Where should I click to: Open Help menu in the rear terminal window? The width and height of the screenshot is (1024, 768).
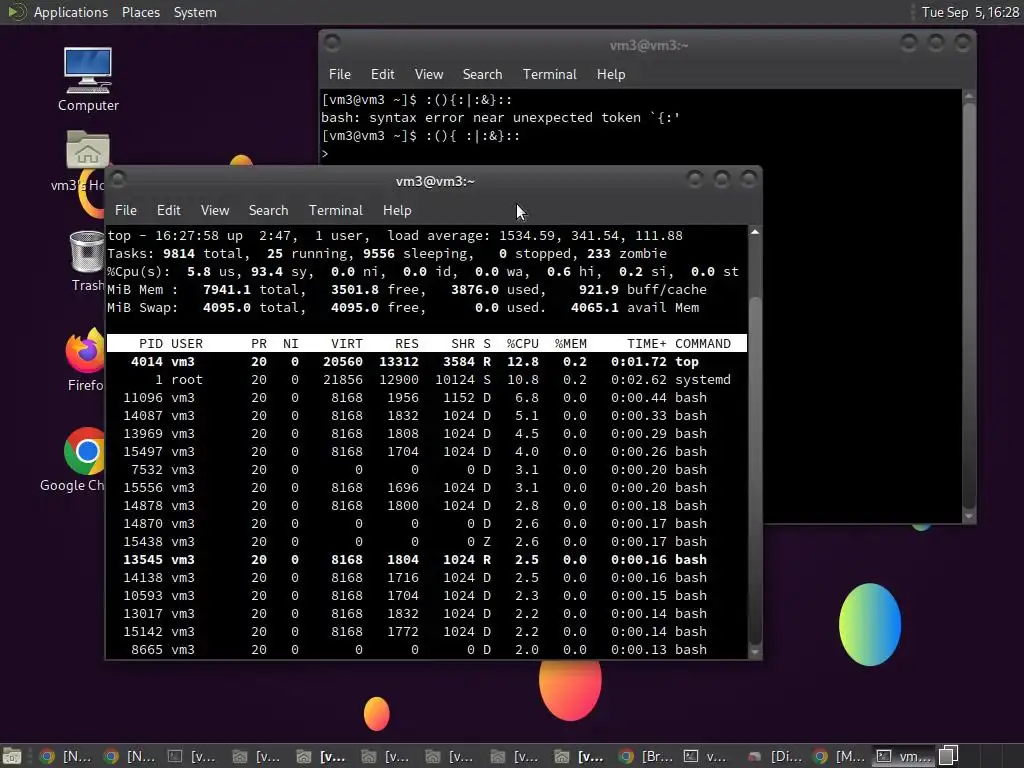point(611,74)
